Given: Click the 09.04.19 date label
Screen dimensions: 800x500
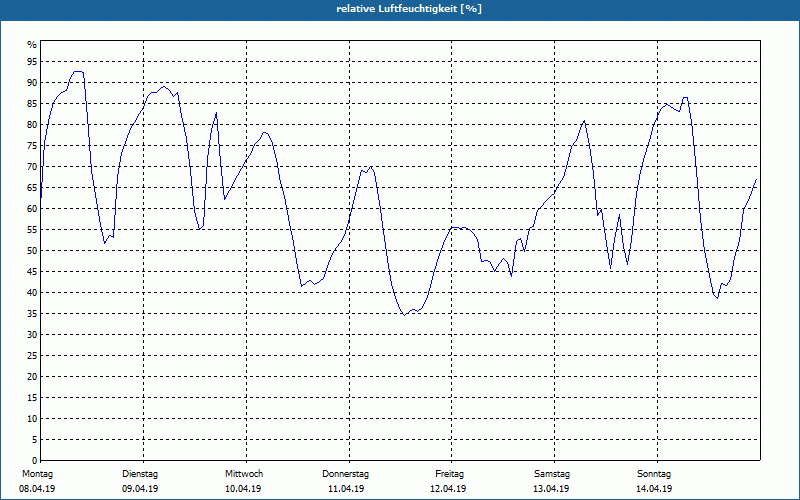Looking at the screenshot, I should [140, 489].
